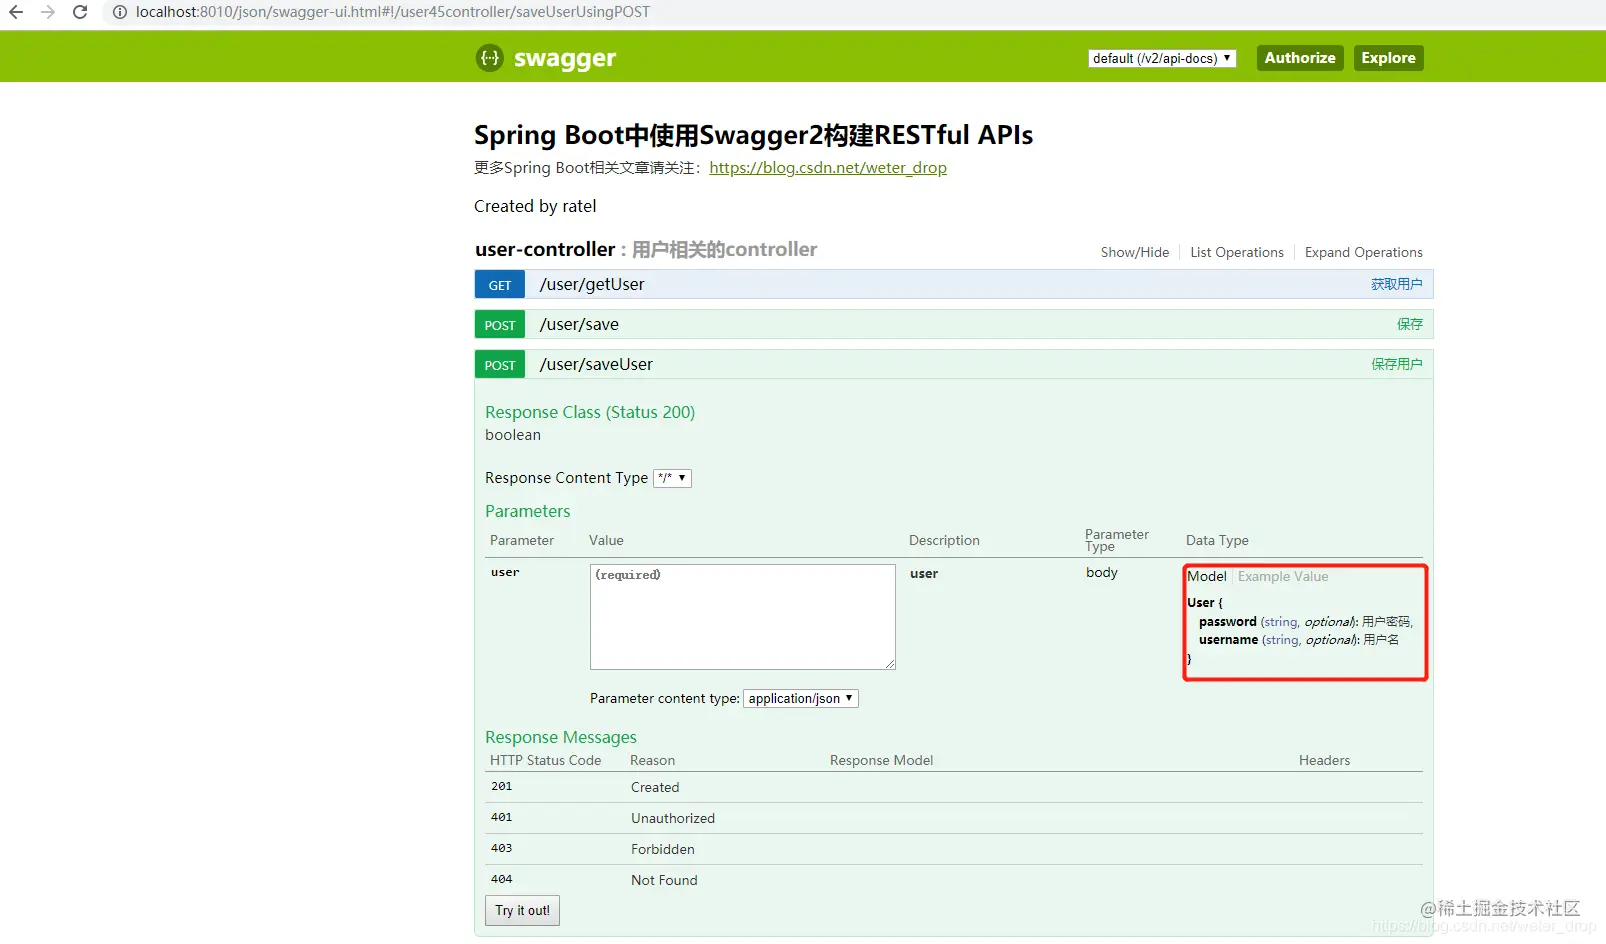Reload the page with the refresh icon
This screenshot has width=1606, height=944.
80,12
